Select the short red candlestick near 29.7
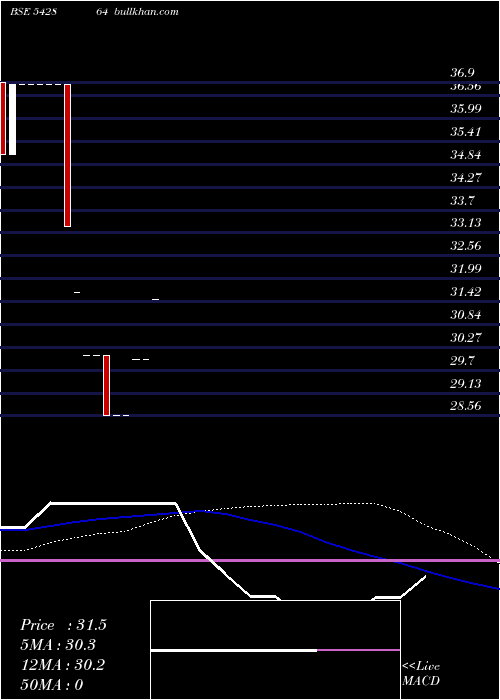 [x=106, y=385]
